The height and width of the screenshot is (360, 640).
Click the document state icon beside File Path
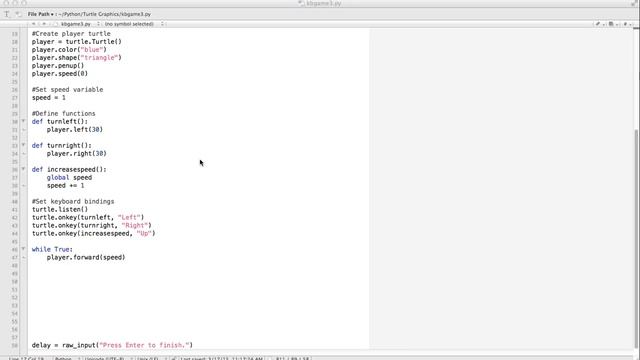[18, 14]
